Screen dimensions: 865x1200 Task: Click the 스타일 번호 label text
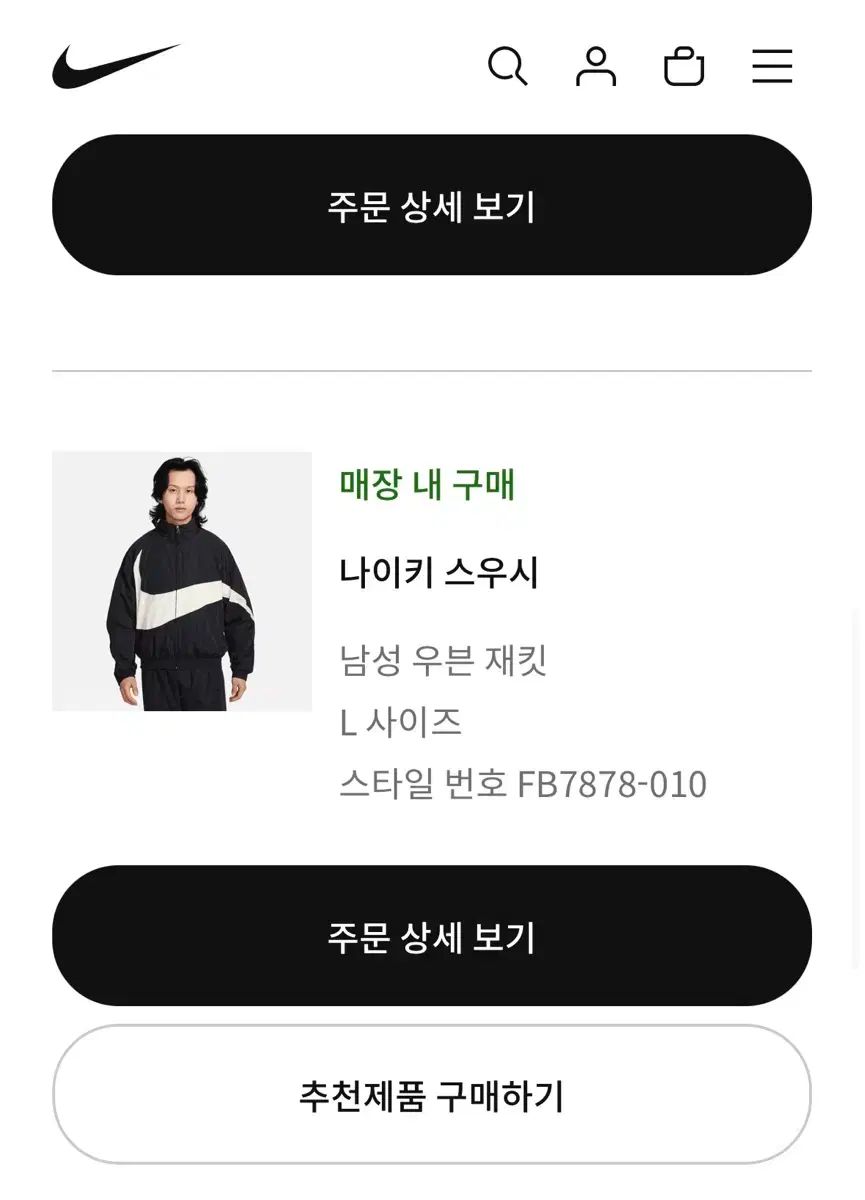pyautogui.click(x=423, y=784)
